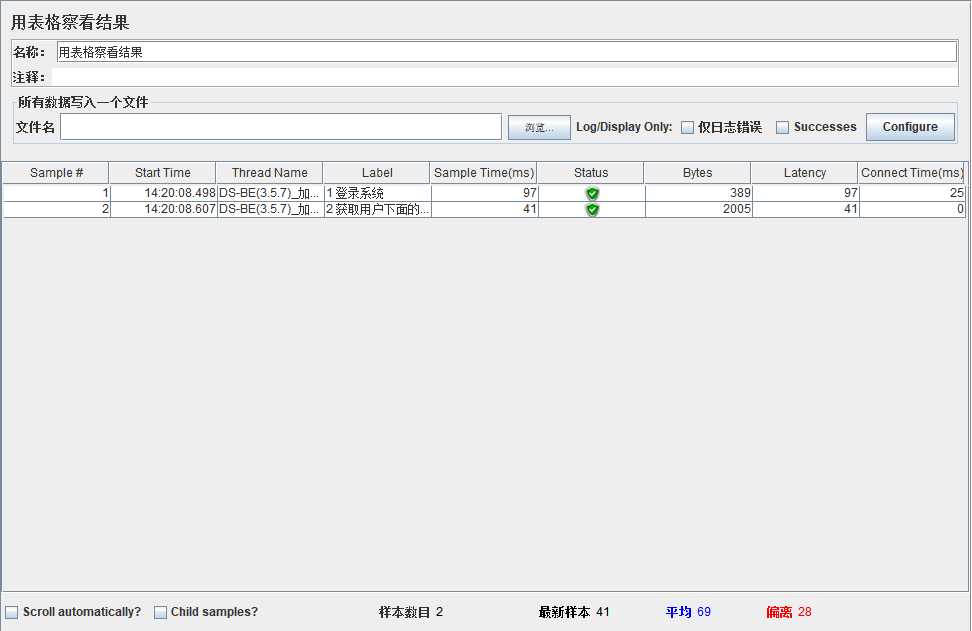Click the 最新样本 41 status text

point(574,612)
